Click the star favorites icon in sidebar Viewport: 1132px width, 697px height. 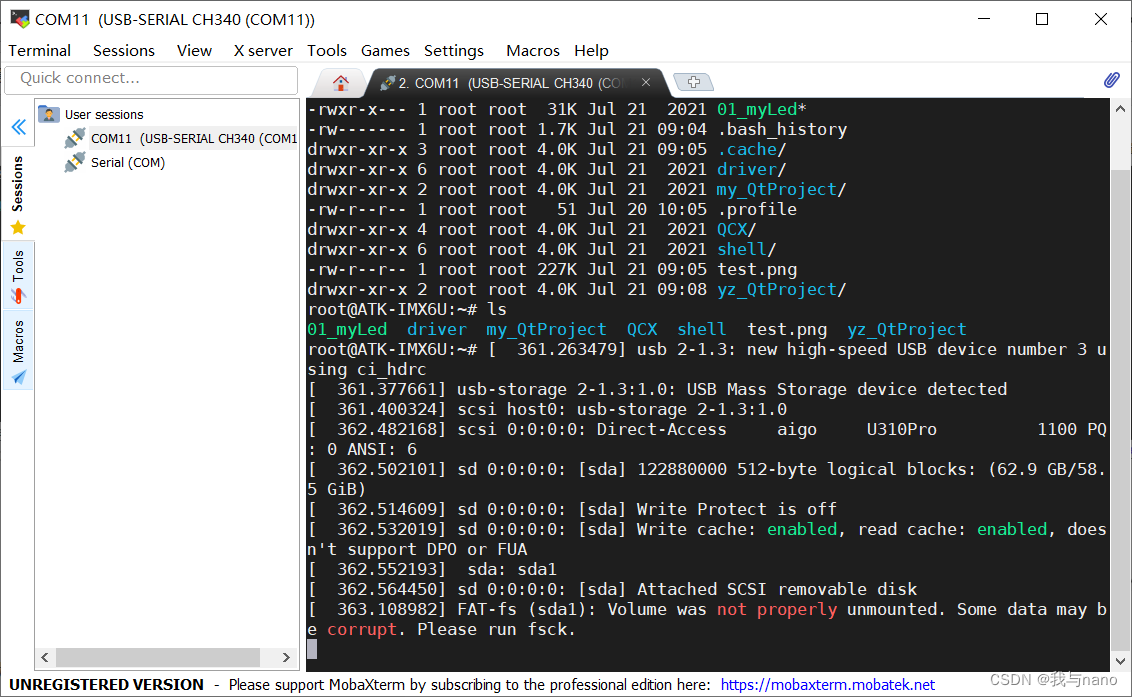coord(18,227)
